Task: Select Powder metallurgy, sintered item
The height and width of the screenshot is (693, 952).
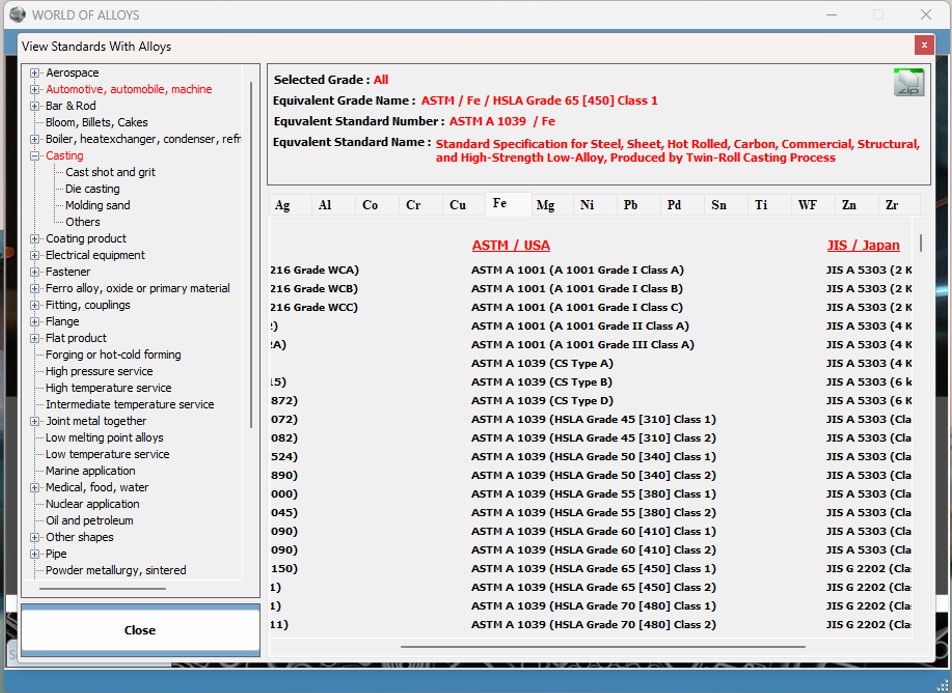Action: coord(115,570)
